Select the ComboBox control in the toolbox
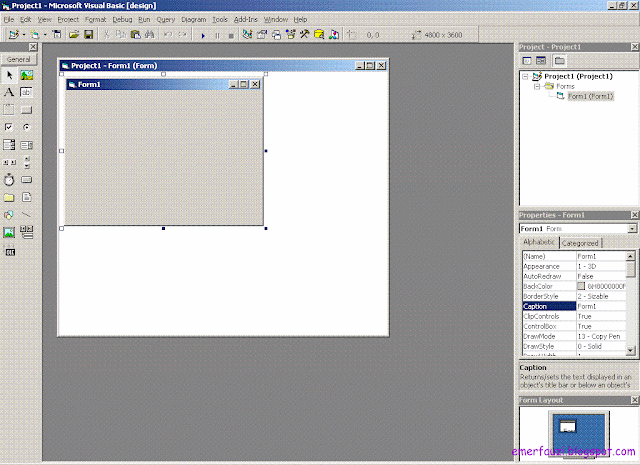This screenshot has width=640, height=465. coord(9,145)
